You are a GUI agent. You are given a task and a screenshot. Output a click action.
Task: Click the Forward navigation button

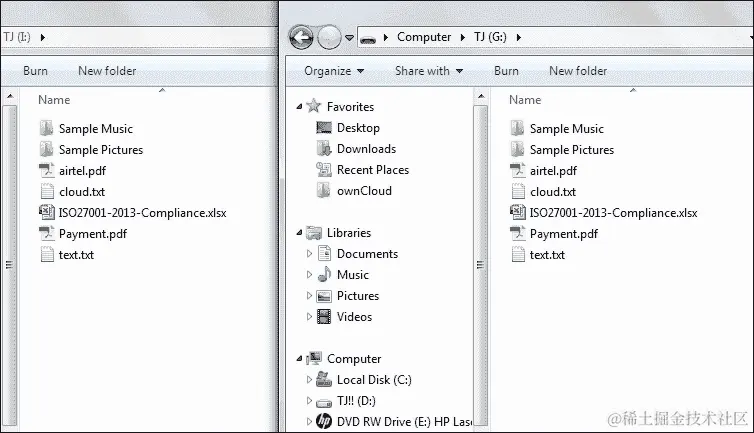329,37
